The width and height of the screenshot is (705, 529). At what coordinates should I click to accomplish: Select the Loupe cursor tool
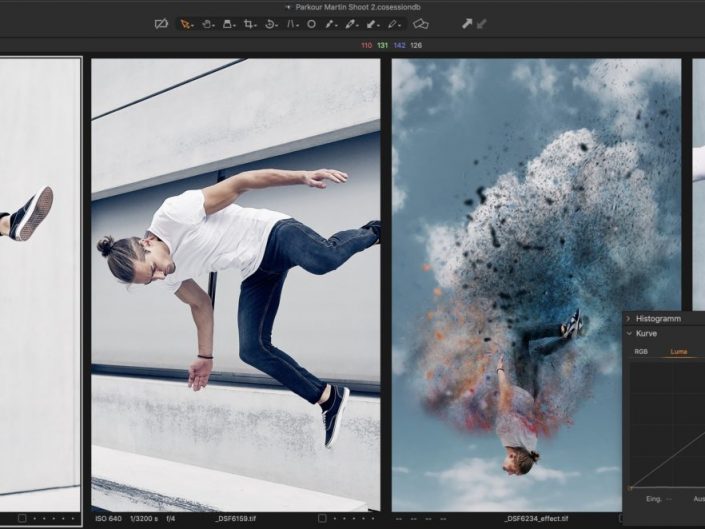(228, 24)
